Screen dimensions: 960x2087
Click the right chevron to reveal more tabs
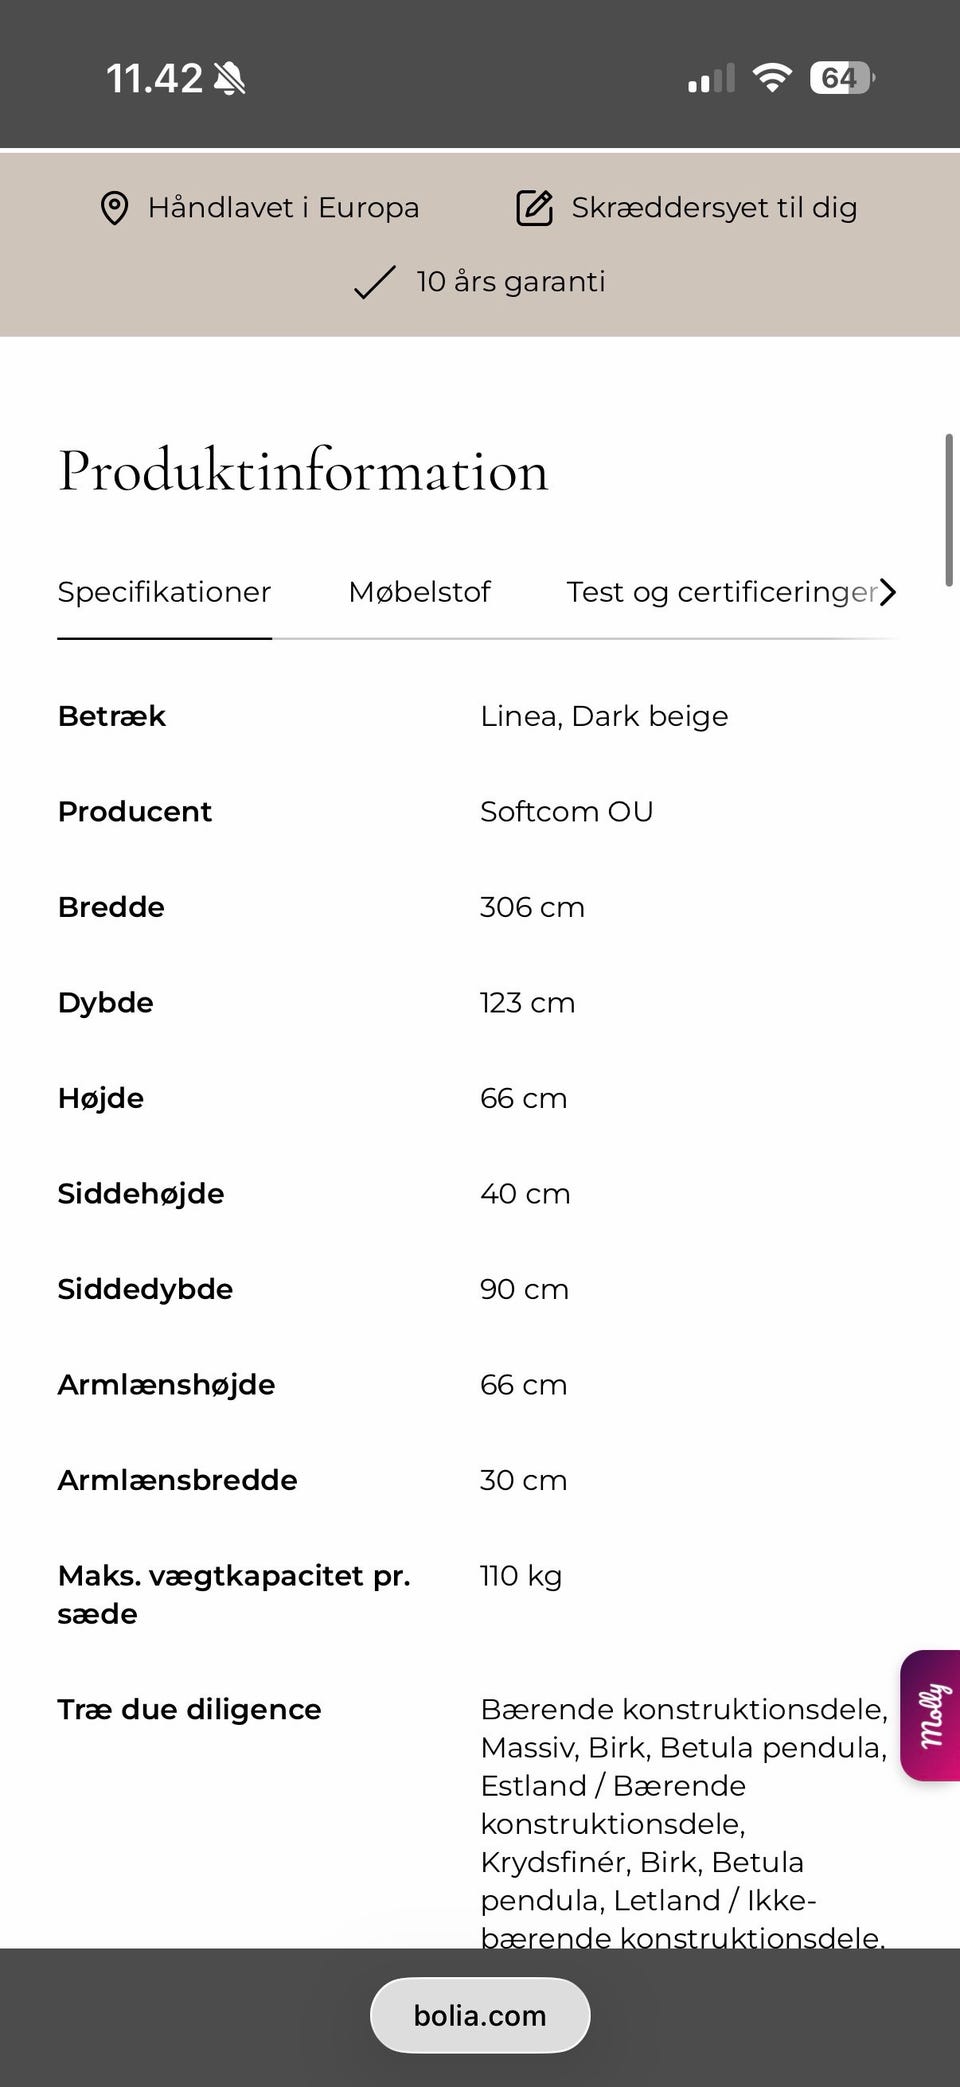click(888, 592)
